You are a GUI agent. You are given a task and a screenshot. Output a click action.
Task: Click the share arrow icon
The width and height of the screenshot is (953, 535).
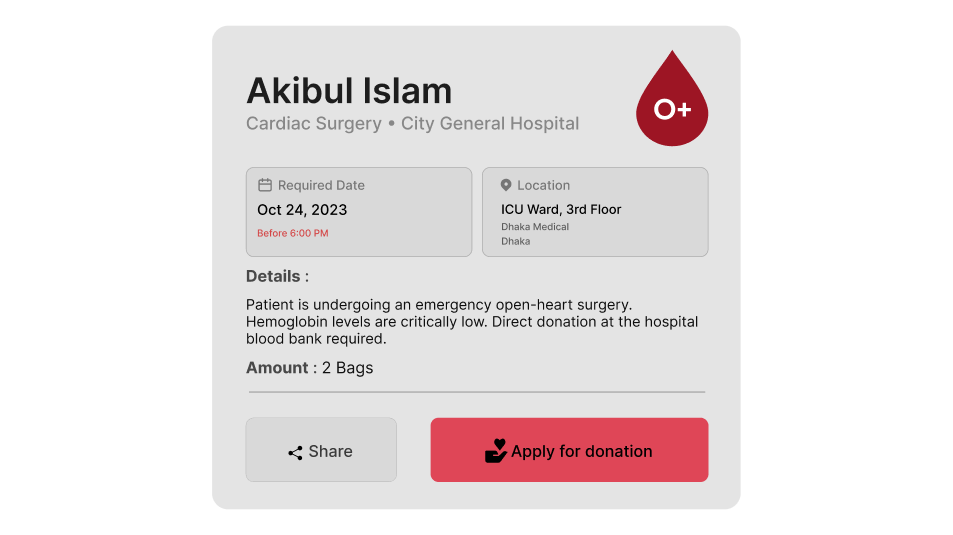click(295, 452)
